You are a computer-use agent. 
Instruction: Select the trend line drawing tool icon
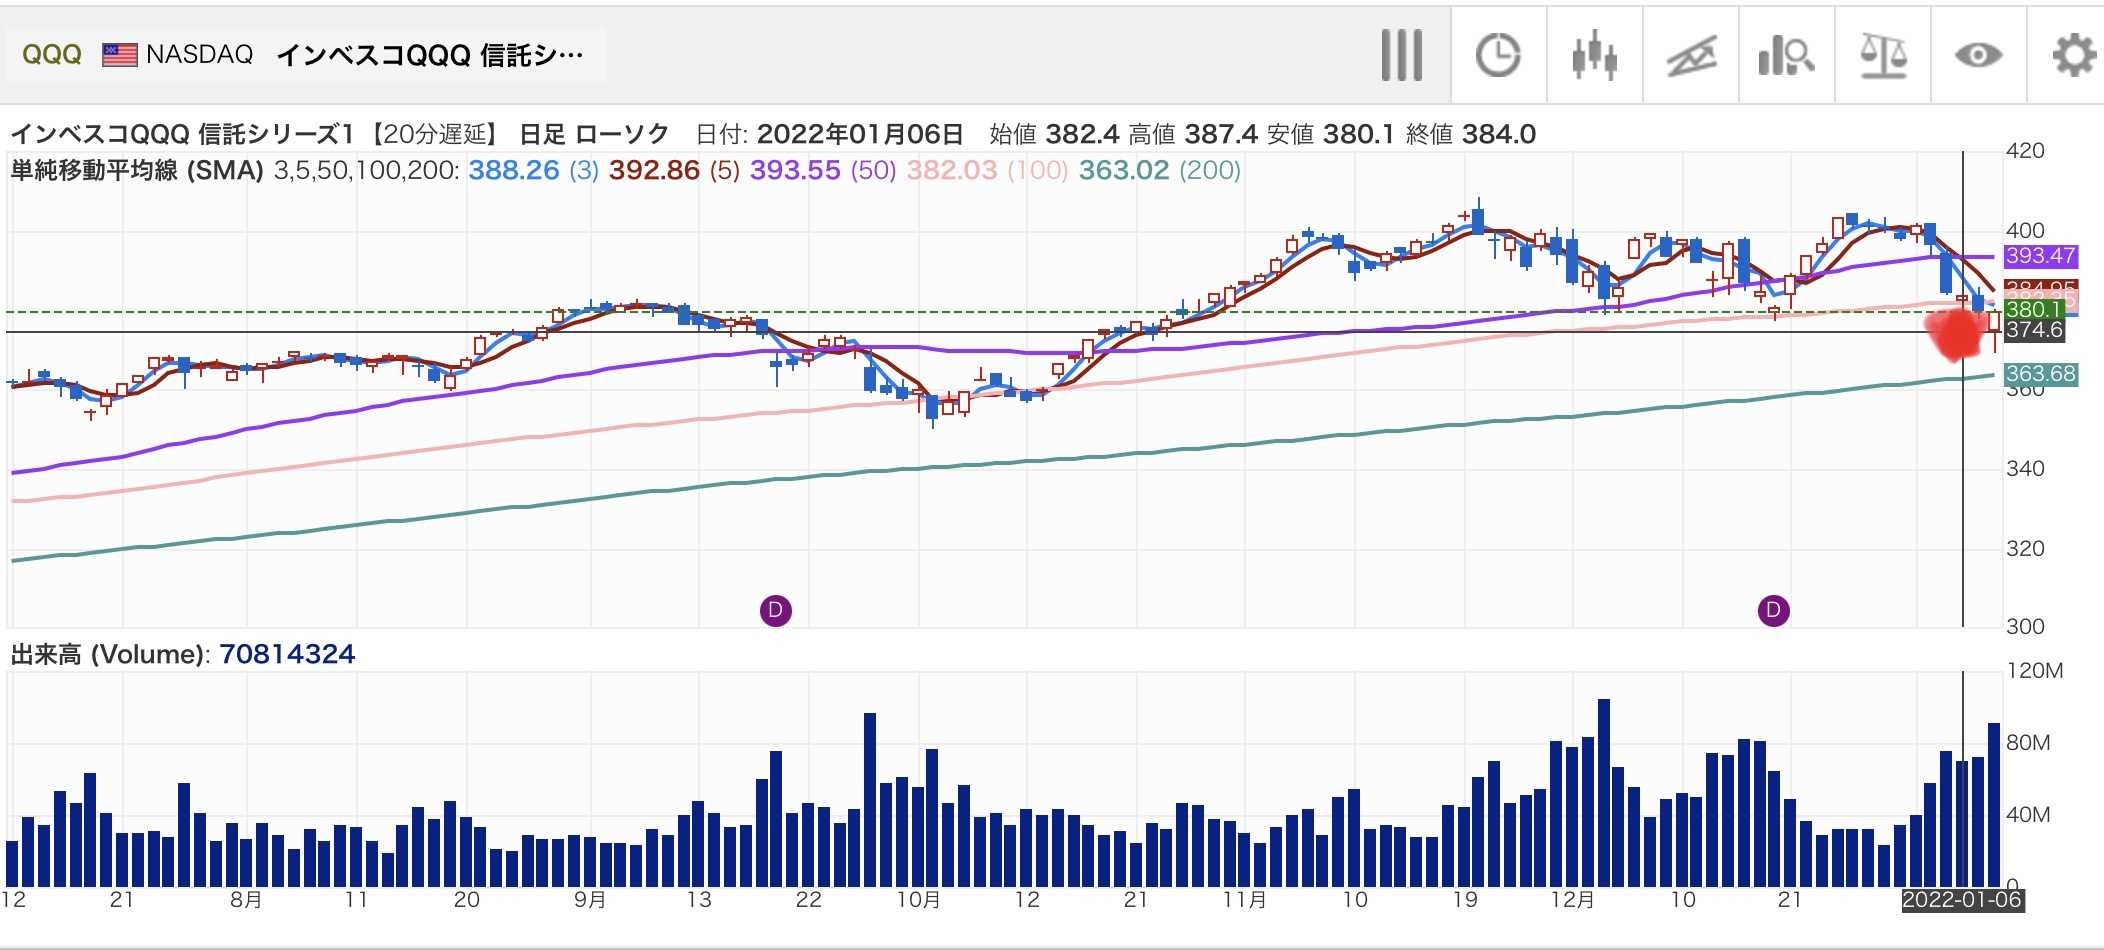[x=1691, y=55]
